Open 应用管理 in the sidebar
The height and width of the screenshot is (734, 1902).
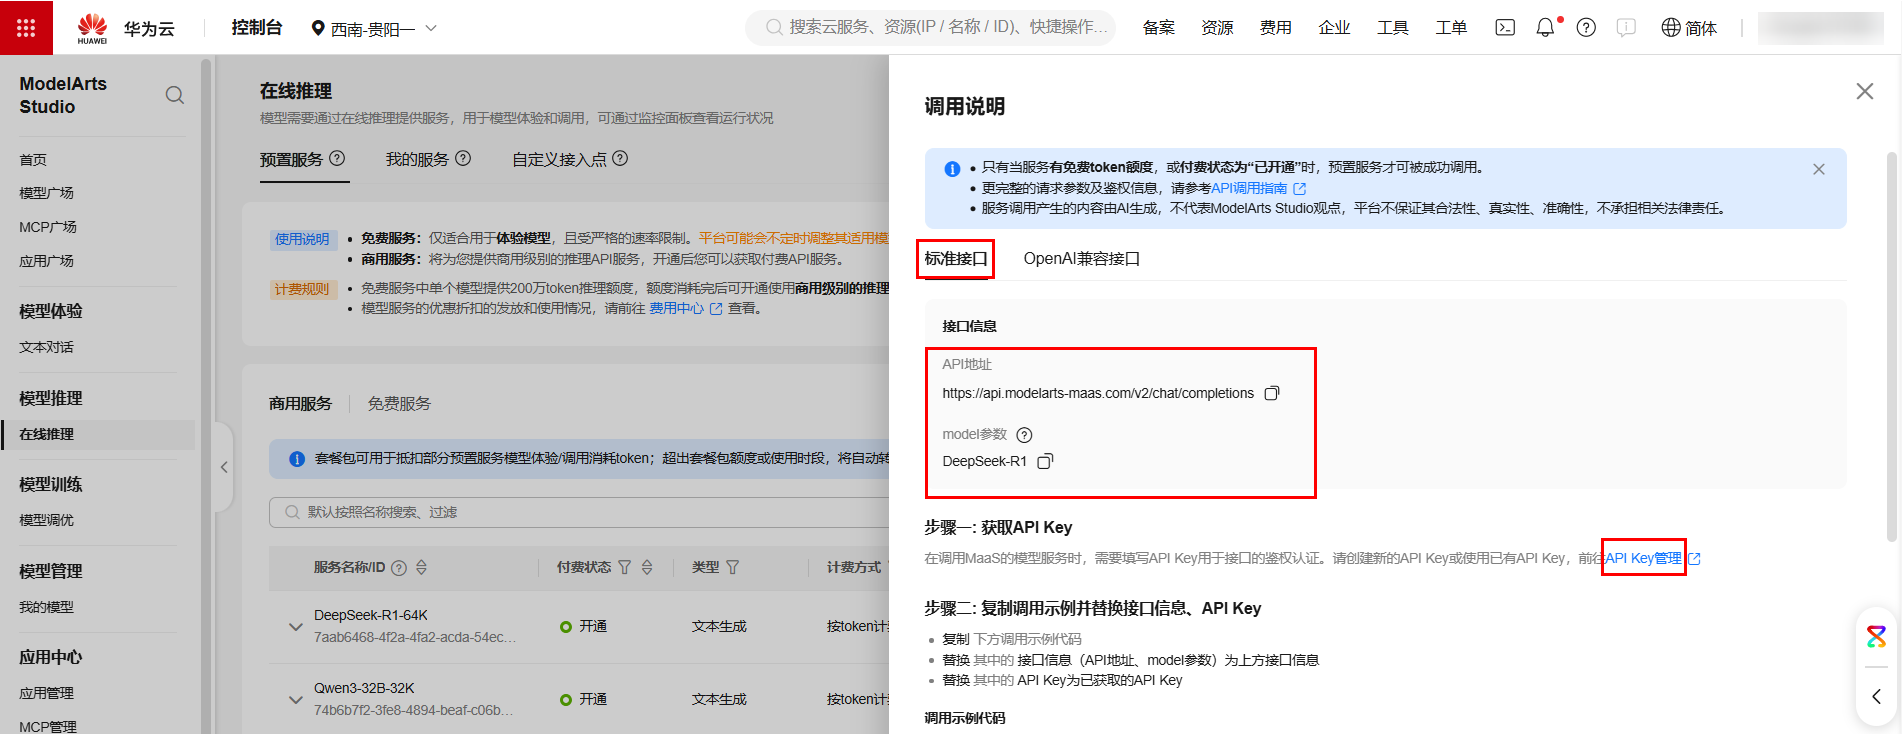coord(47,693)
